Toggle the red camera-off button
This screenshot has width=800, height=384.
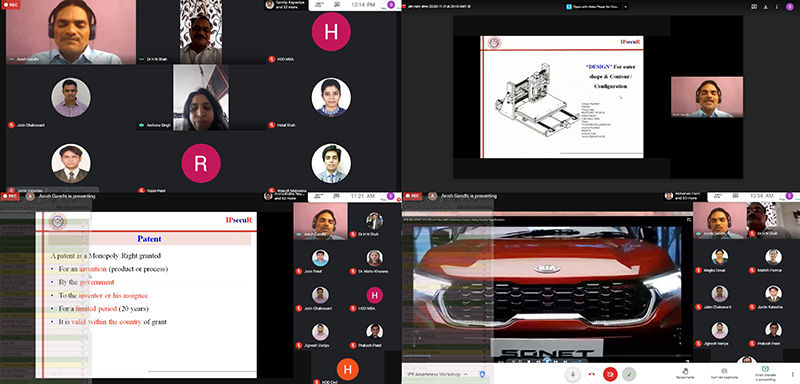click(x=610, y=374)
